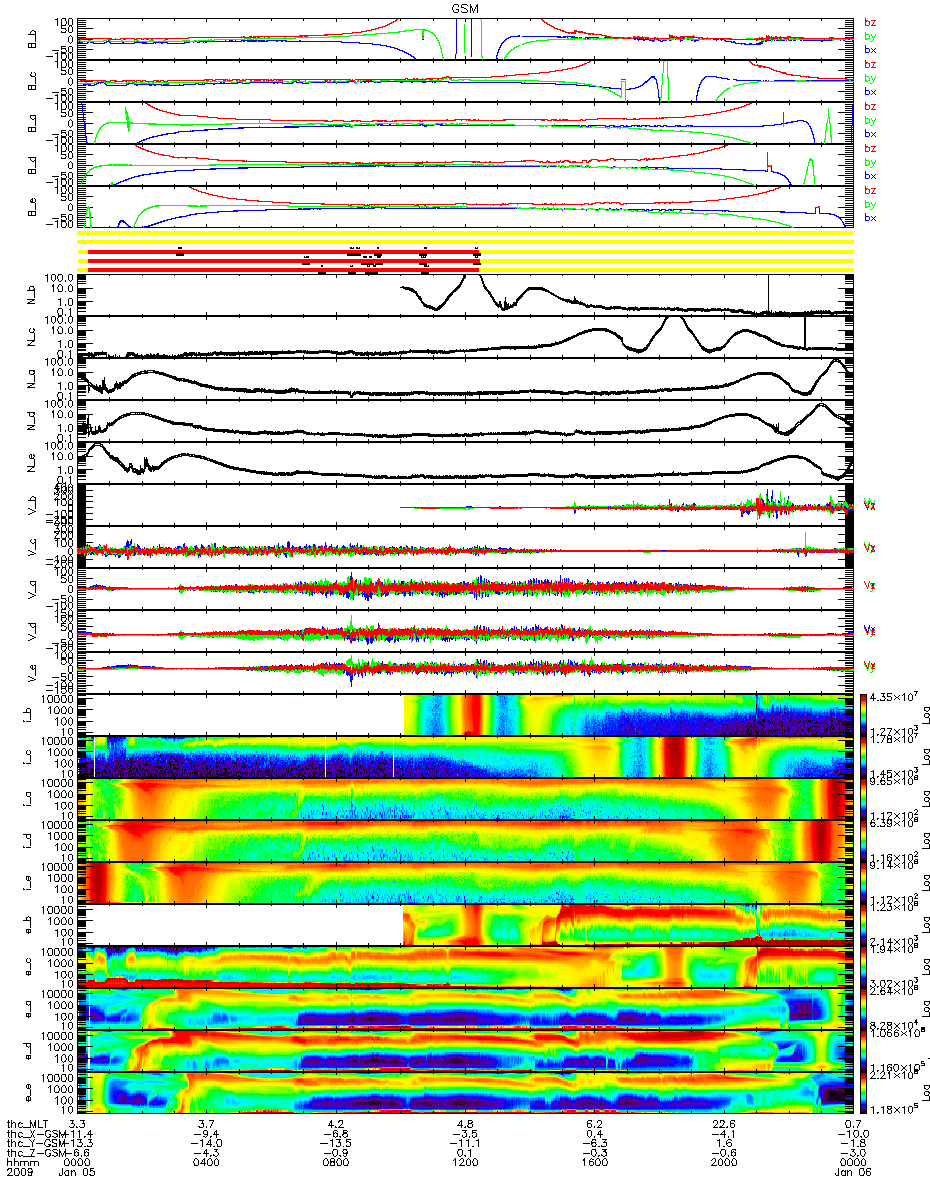Click the bx legend entry of B_e panel

(x=870, y=218)
